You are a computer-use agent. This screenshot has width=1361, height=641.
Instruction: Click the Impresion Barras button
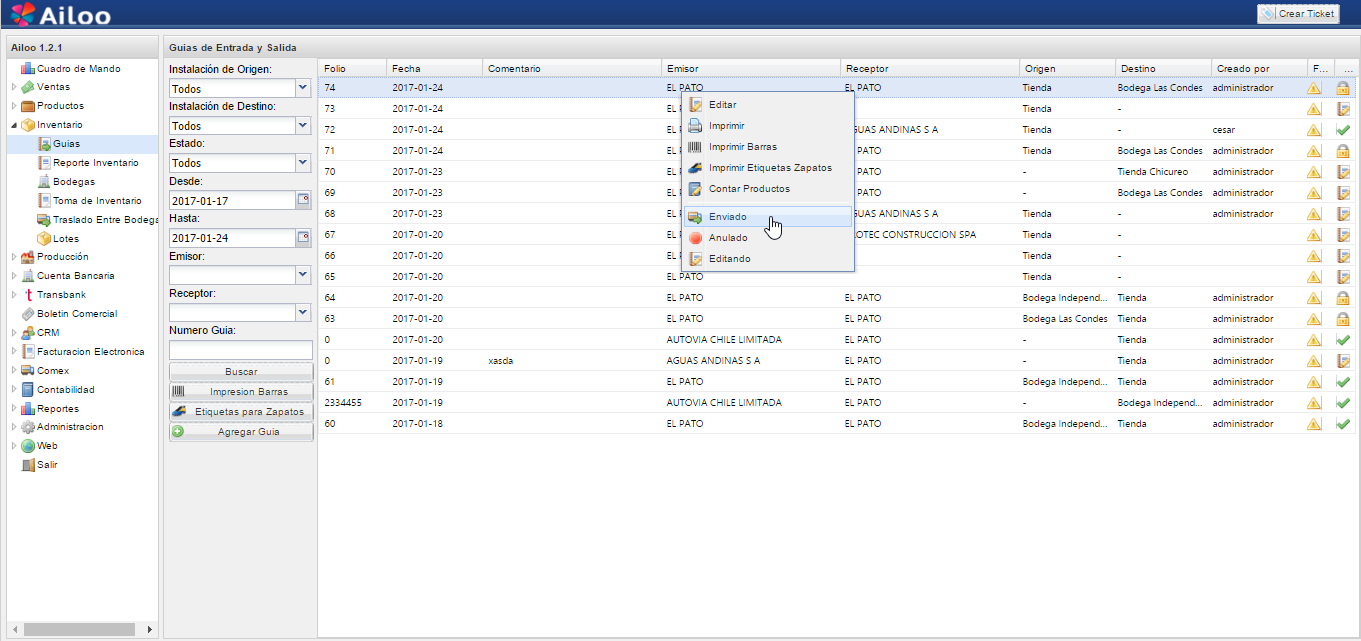click(241, 392)
